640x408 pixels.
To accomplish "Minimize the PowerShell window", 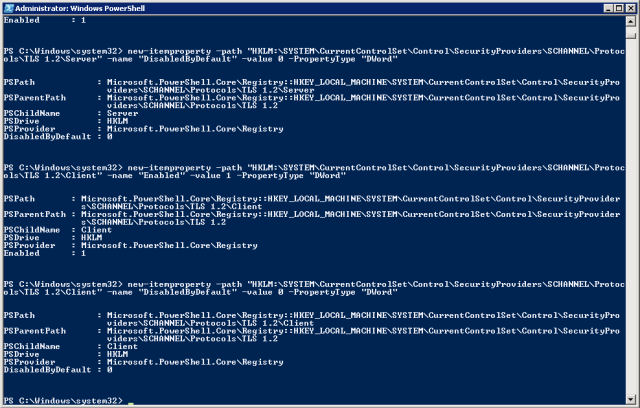I will point(608,8).
